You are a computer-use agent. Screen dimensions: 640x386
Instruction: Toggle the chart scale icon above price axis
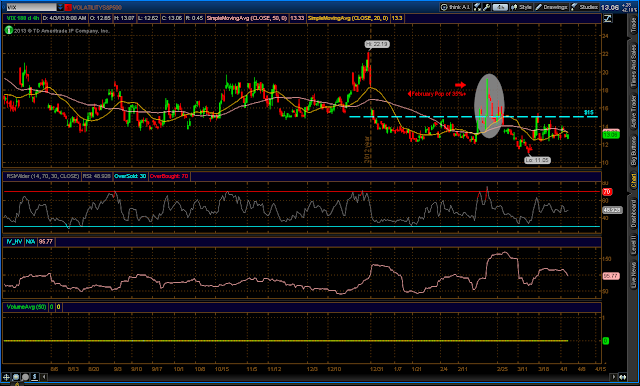tap(607, 18)
